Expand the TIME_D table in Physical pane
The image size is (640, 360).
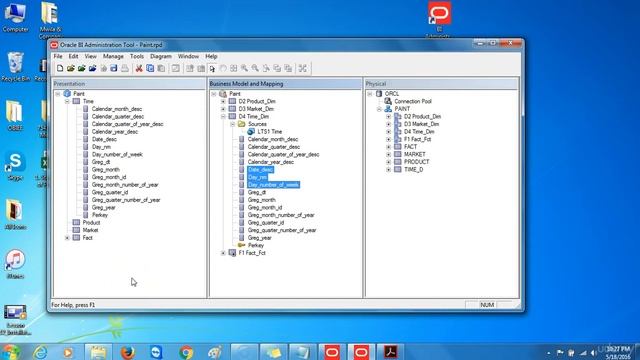(389, 169)
